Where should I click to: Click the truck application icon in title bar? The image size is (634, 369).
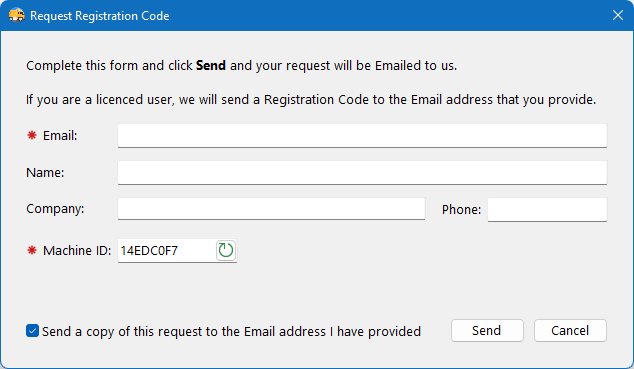(x=17, y=15)
